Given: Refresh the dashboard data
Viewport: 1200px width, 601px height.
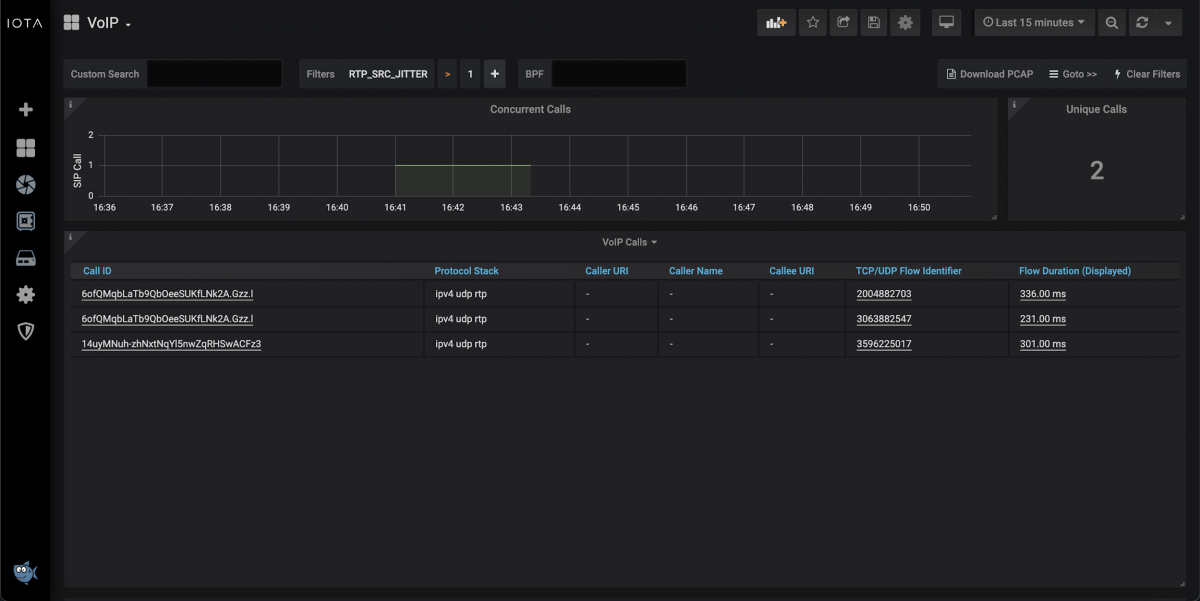Looking at the screenshot, I should coord(1142,22).
